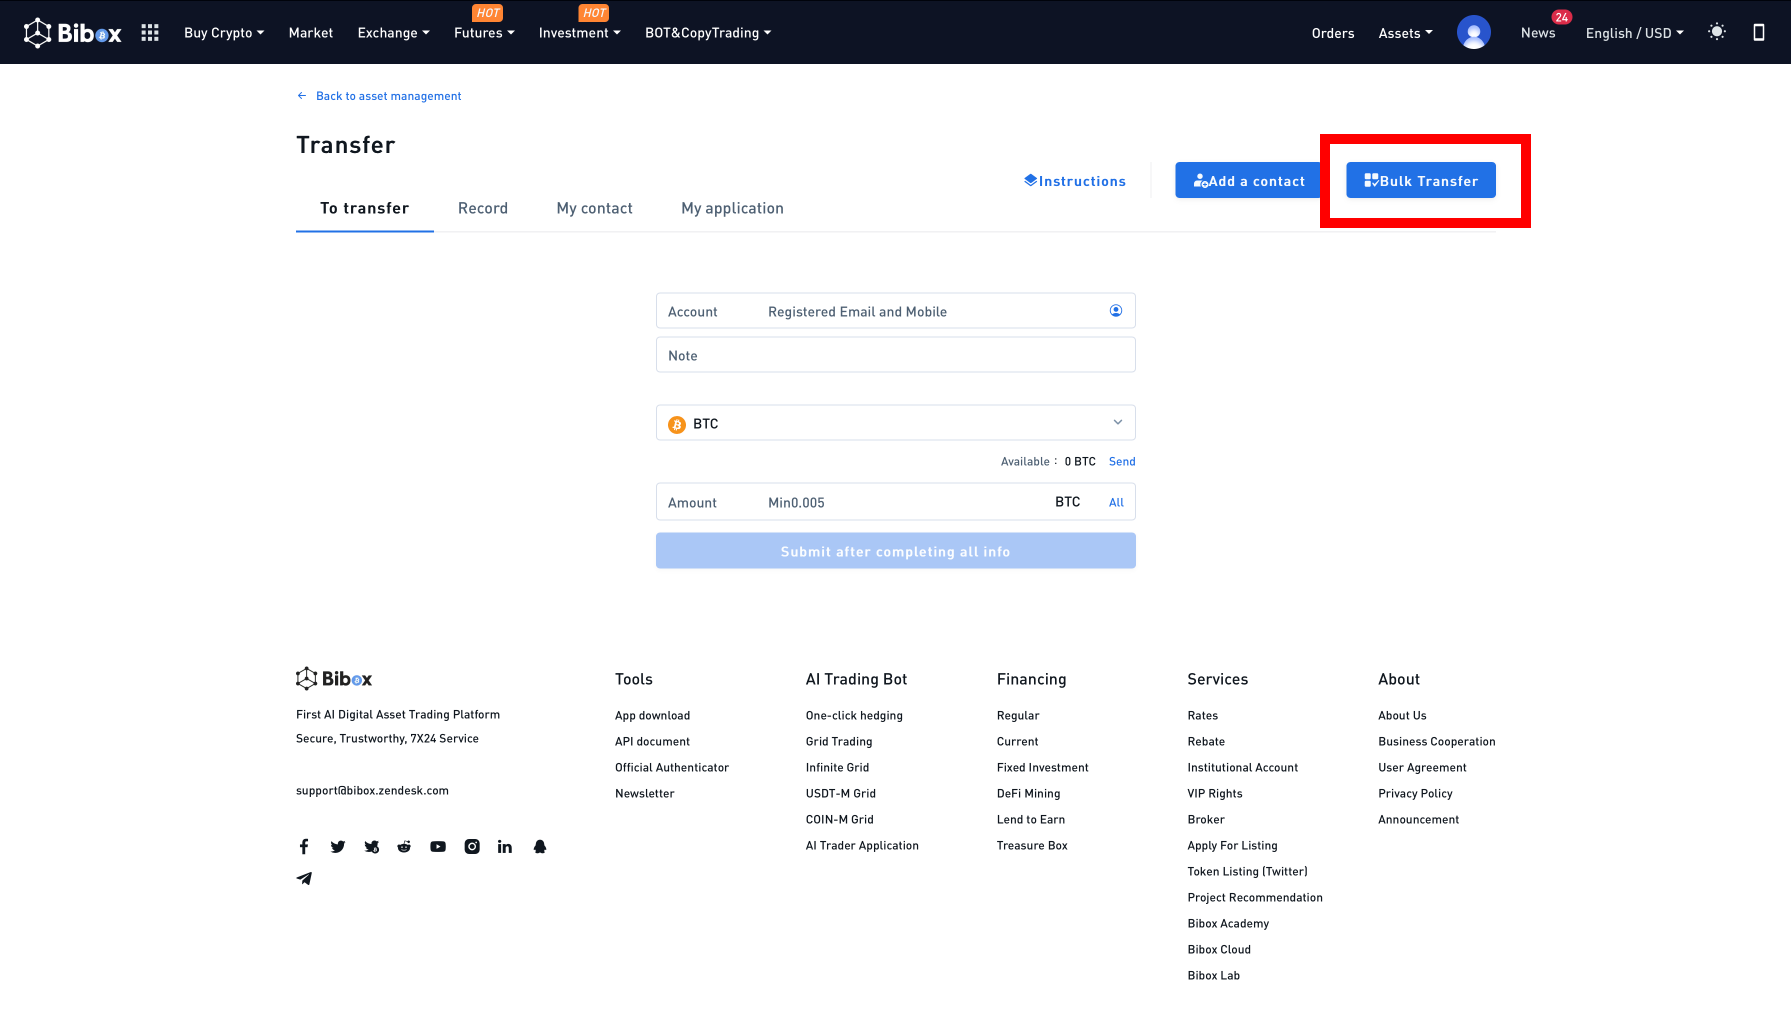This screenshot has height=1036, width=1791.
Task: Click the Bulk Transfer button
Action: pos(1420,181)
